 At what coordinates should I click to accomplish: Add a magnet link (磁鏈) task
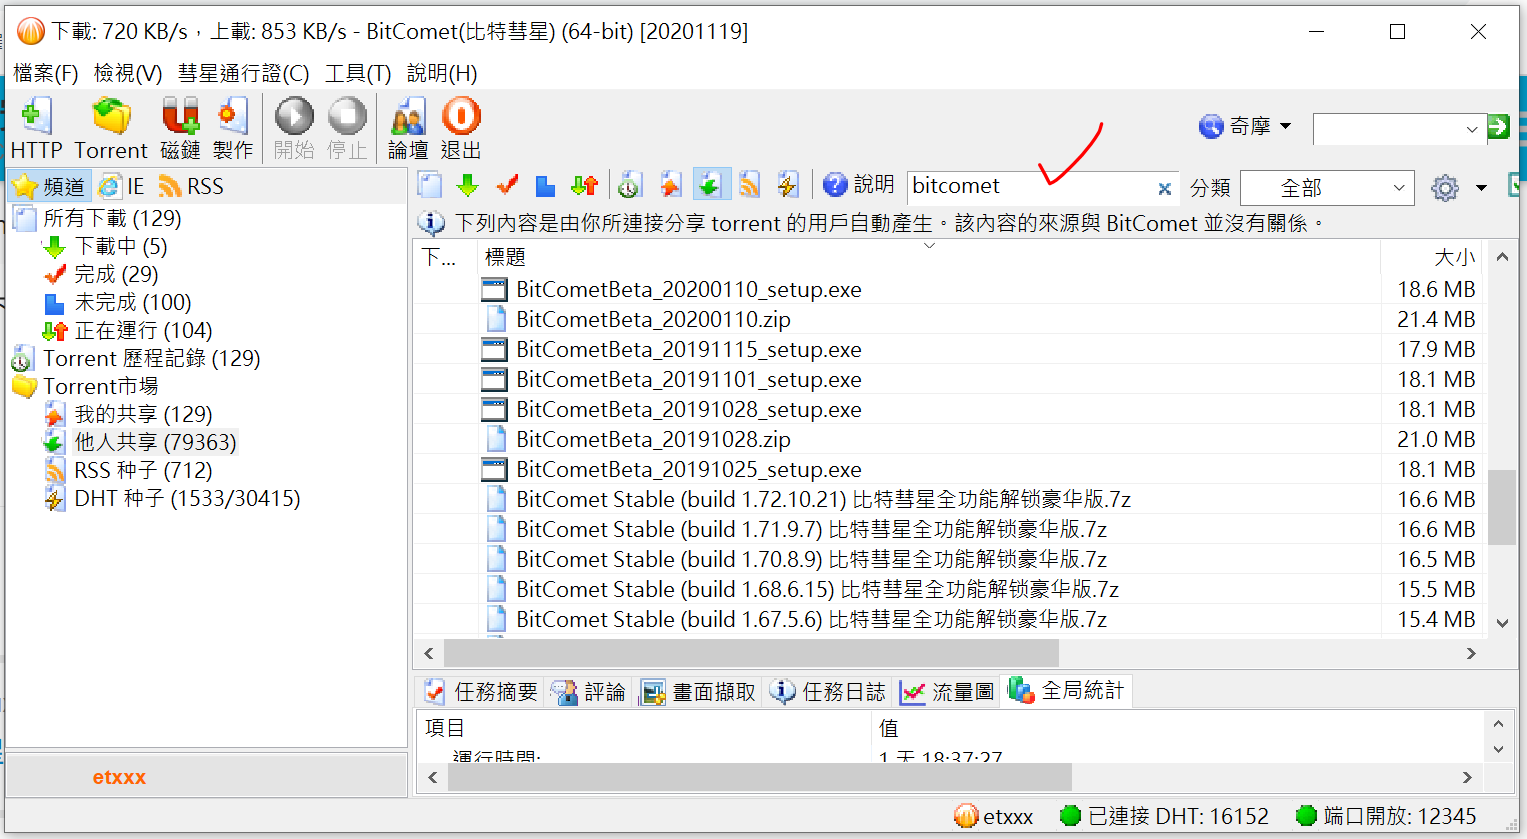pyautogui.click(x=180, y=128)
